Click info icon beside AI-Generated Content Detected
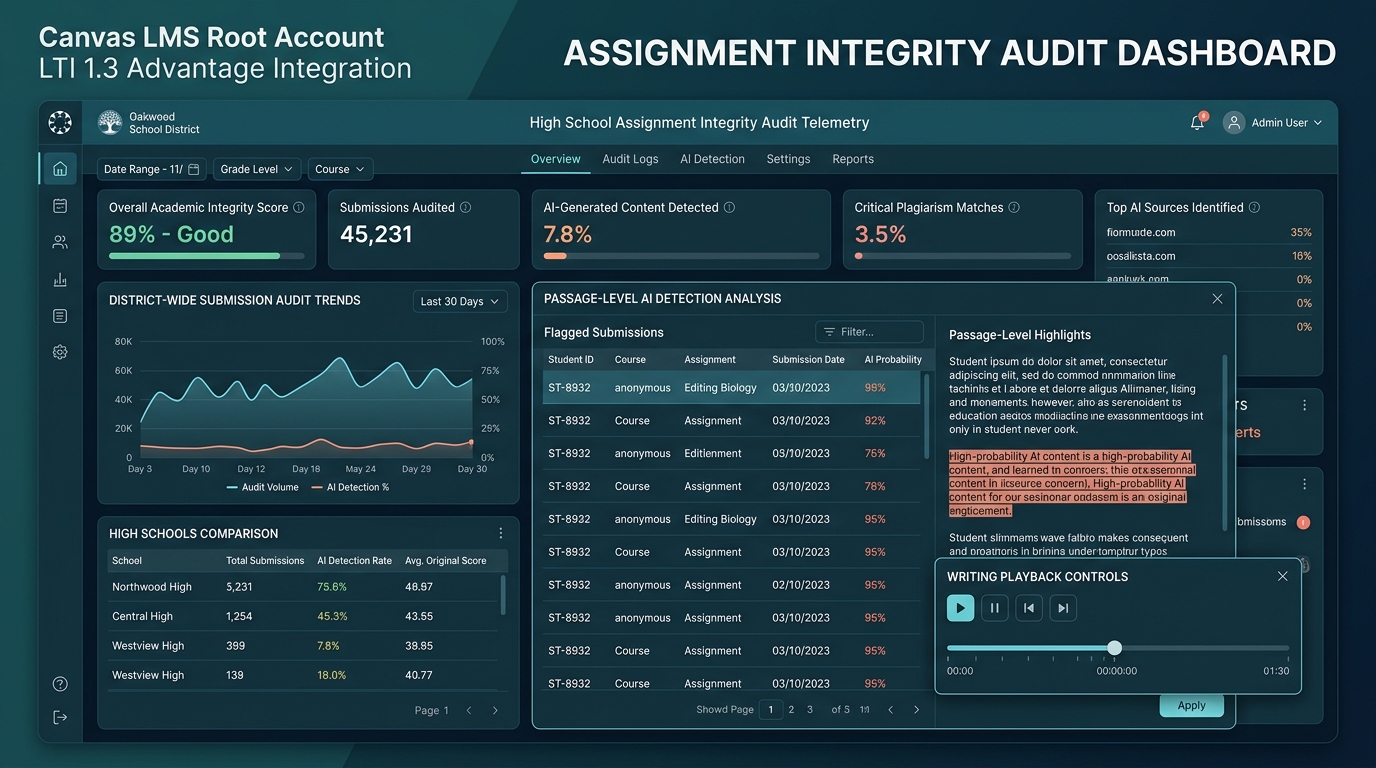 click(x=729, y=208)
